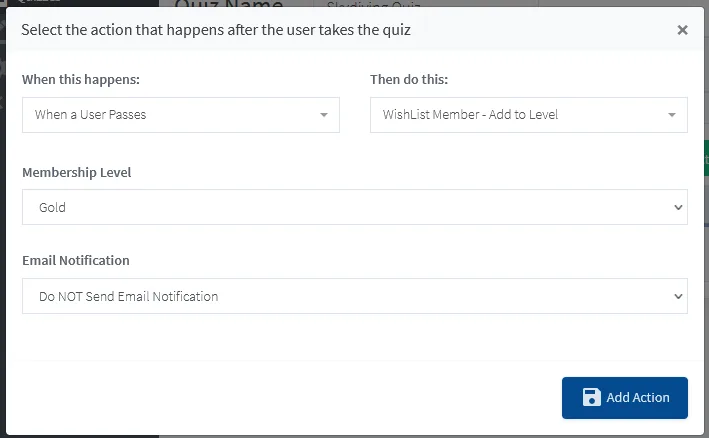Click the empty footer left of Add Action

(280, 397)
